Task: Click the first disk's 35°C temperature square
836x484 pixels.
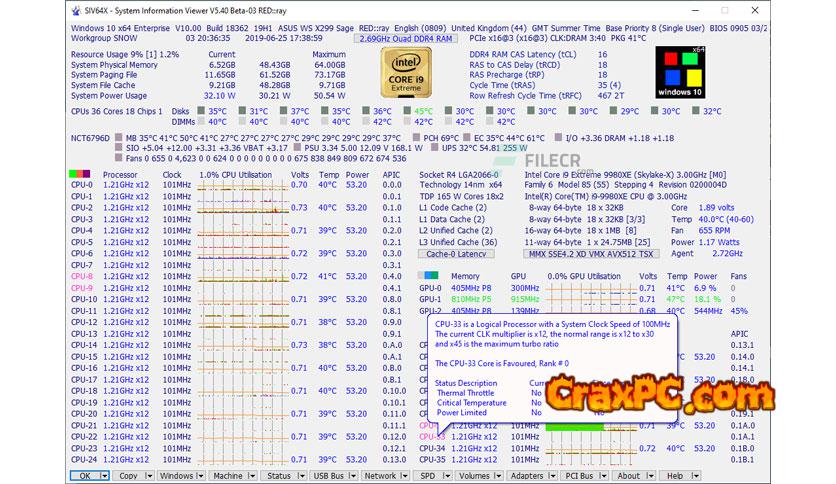Action: click(x=201, y=112)
